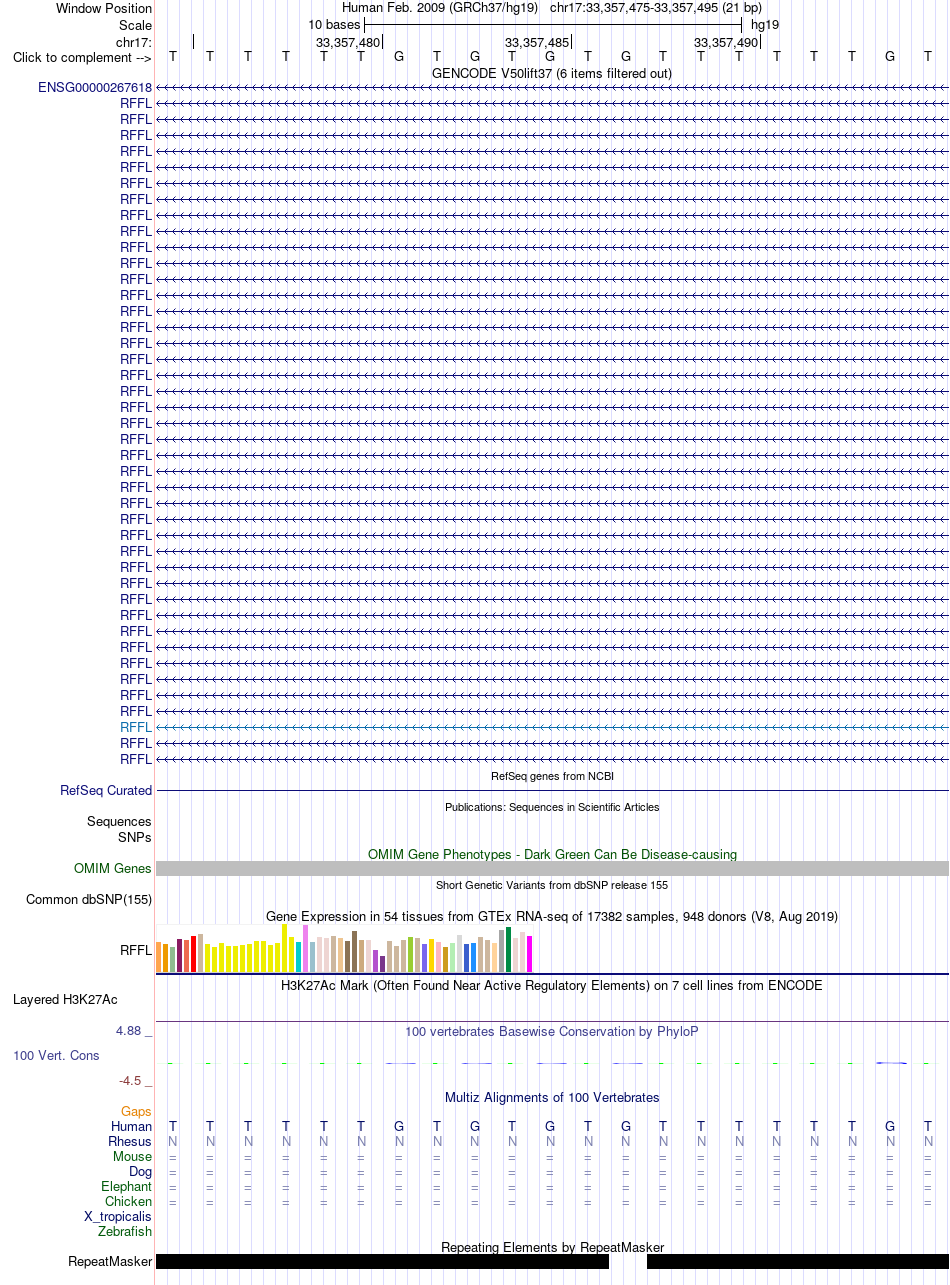
Task: Select the light-blue highlighted RFFL transcript label
Action: tap(136, 727)
